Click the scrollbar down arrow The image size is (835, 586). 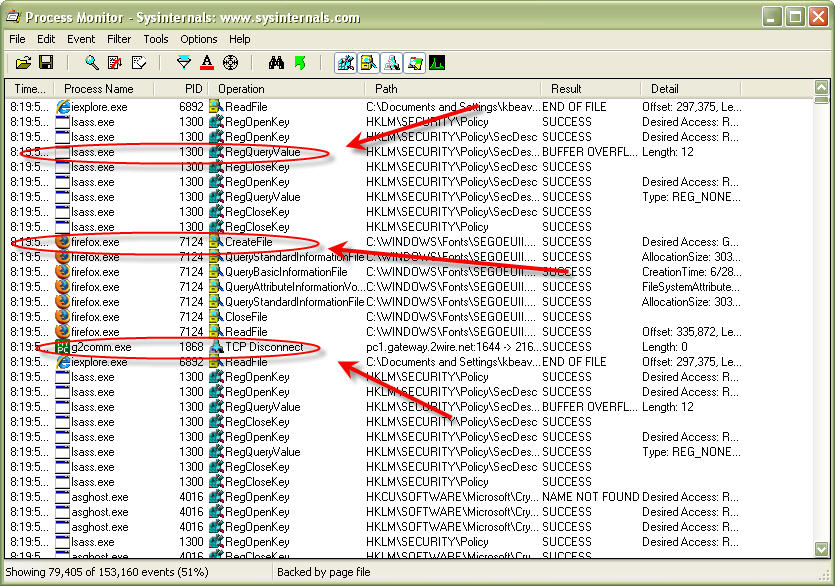click(822, 549)
